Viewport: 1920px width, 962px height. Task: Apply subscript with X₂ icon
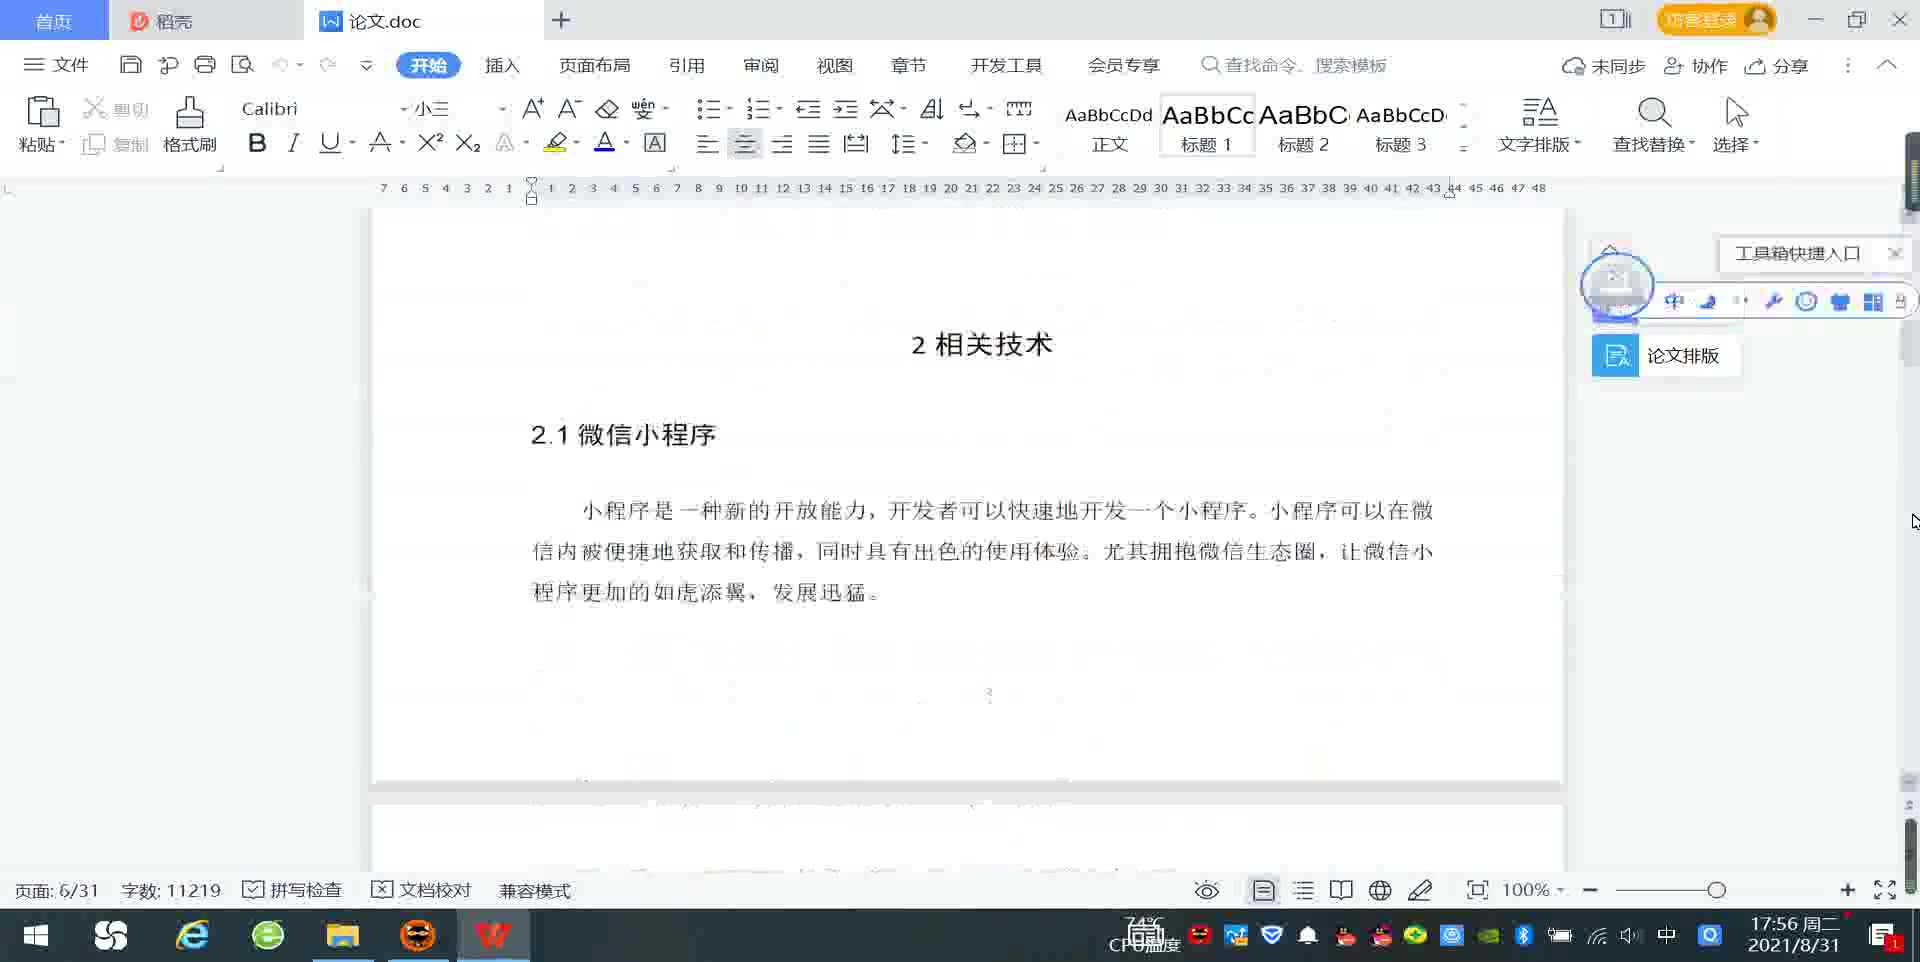(468, 143)
